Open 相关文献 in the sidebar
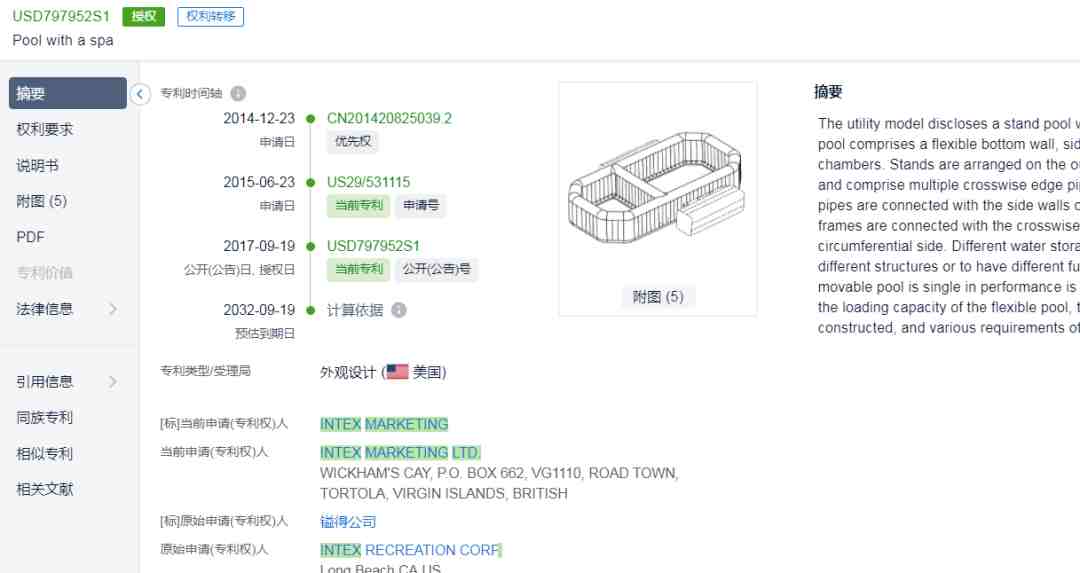This screenshot has height=573, width=1080. [x=45, y=489]
